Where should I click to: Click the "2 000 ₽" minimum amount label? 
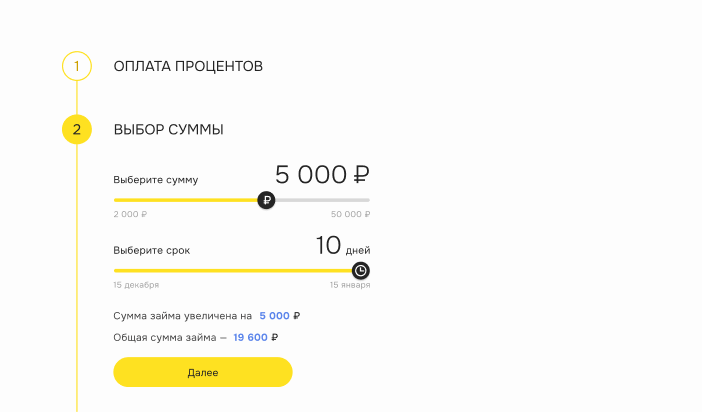130,215
